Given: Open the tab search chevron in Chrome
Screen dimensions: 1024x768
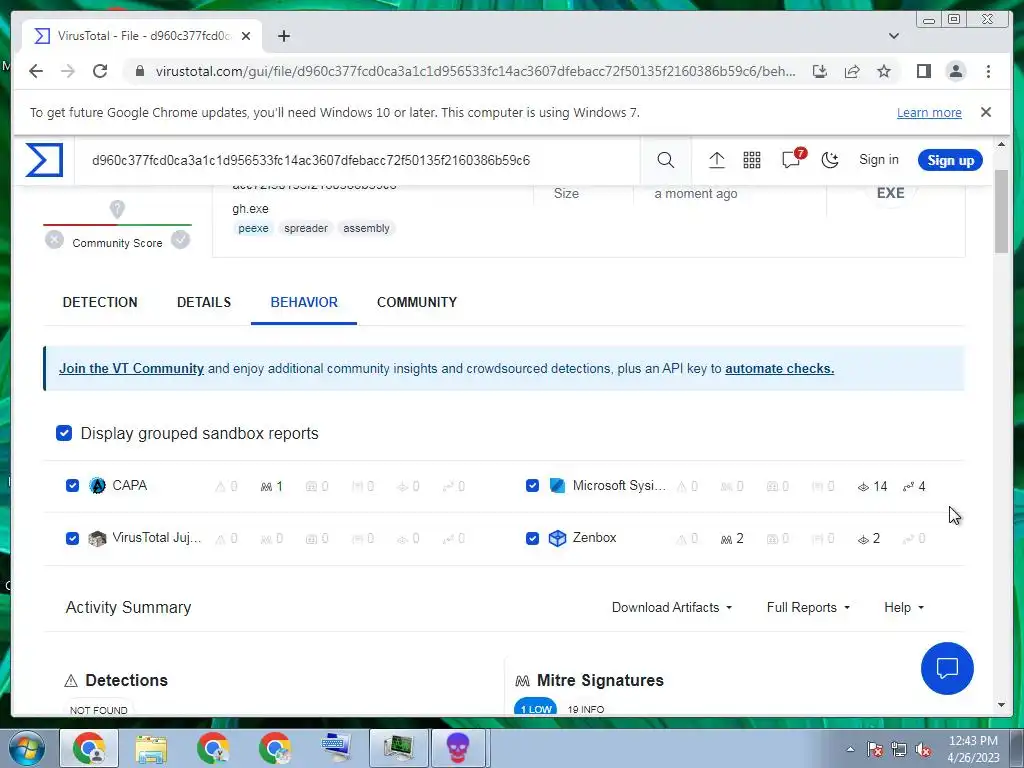Looking at the screenshot, I should tap(894, 36).
